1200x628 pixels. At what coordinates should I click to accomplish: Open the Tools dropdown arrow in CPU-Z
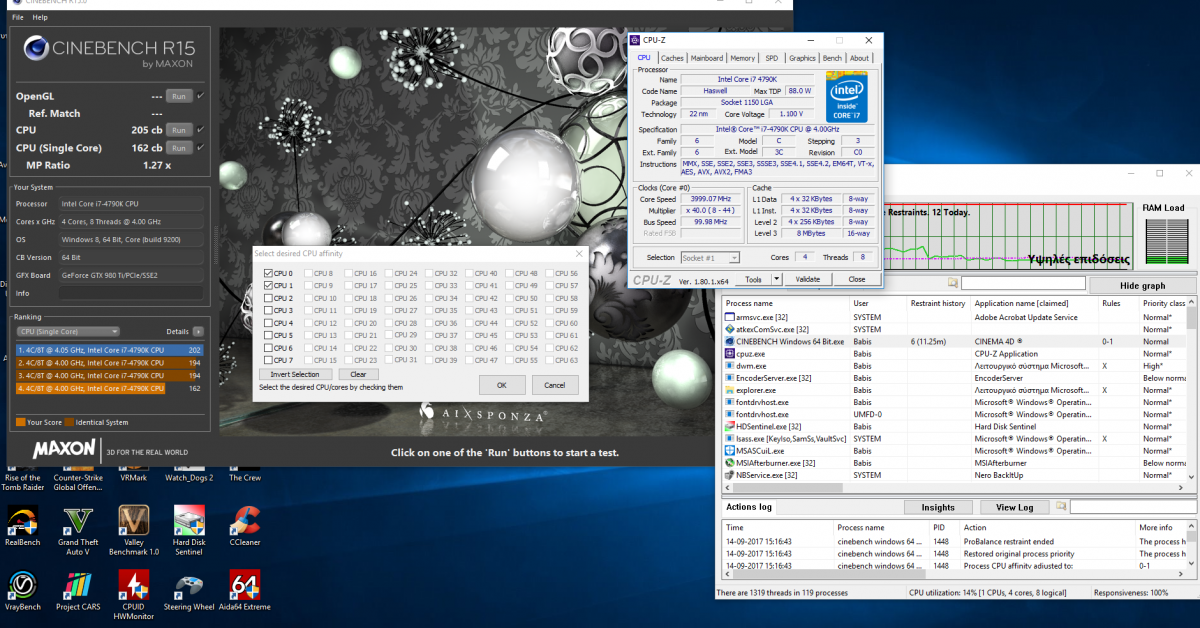click(779, 279)
